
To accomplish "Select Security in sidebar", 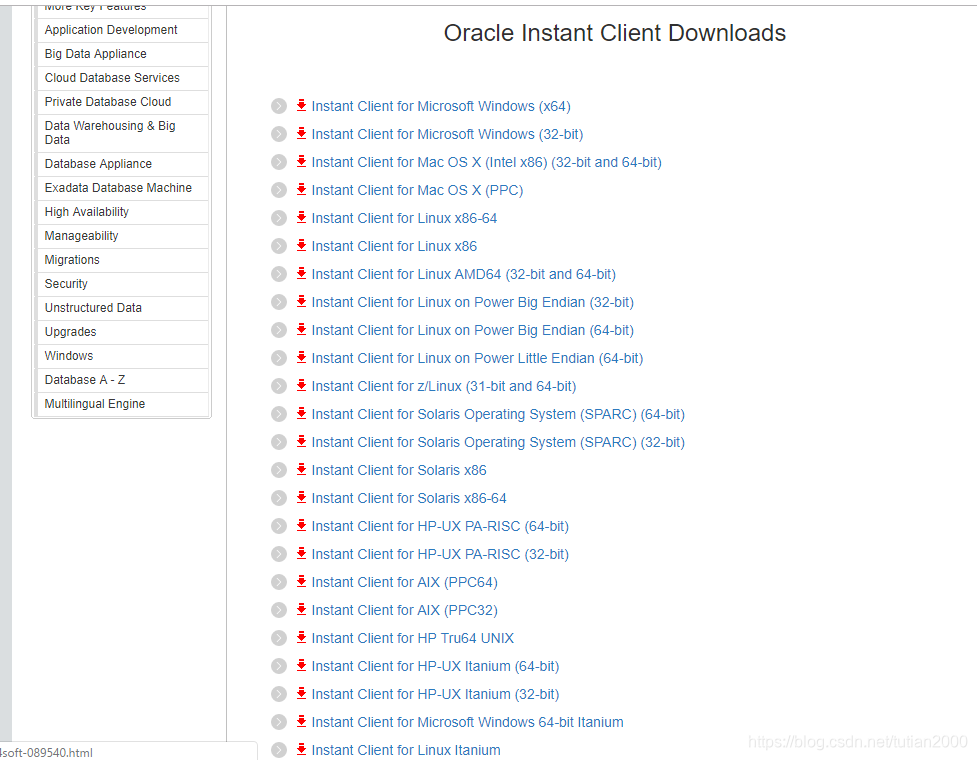I will (123, 284).
